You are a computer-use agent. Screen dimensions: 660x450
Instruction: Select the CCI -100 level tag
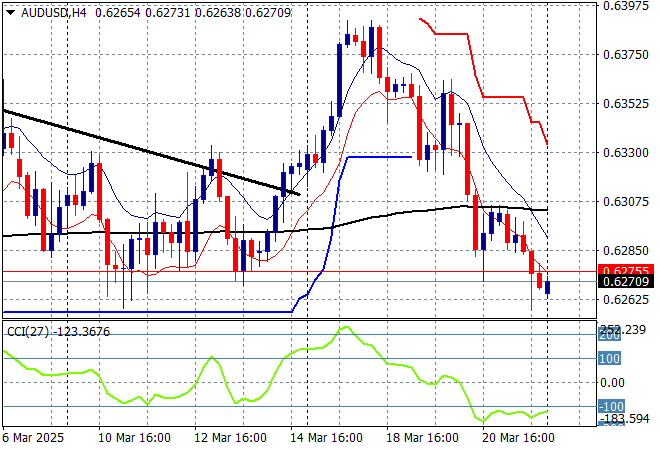[611, 406]
